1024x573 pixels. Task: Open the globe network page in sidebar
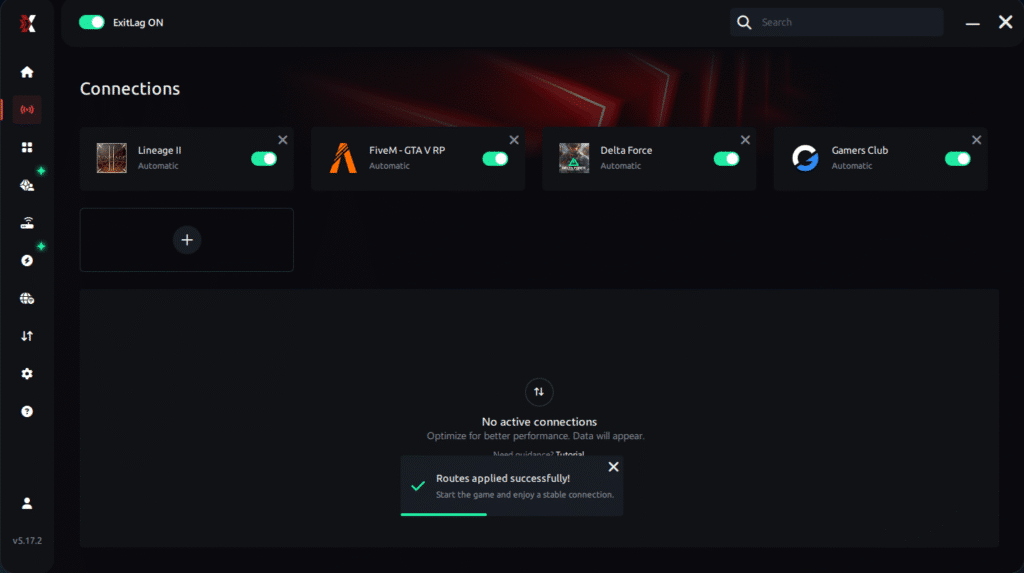[x=27, y=299]
